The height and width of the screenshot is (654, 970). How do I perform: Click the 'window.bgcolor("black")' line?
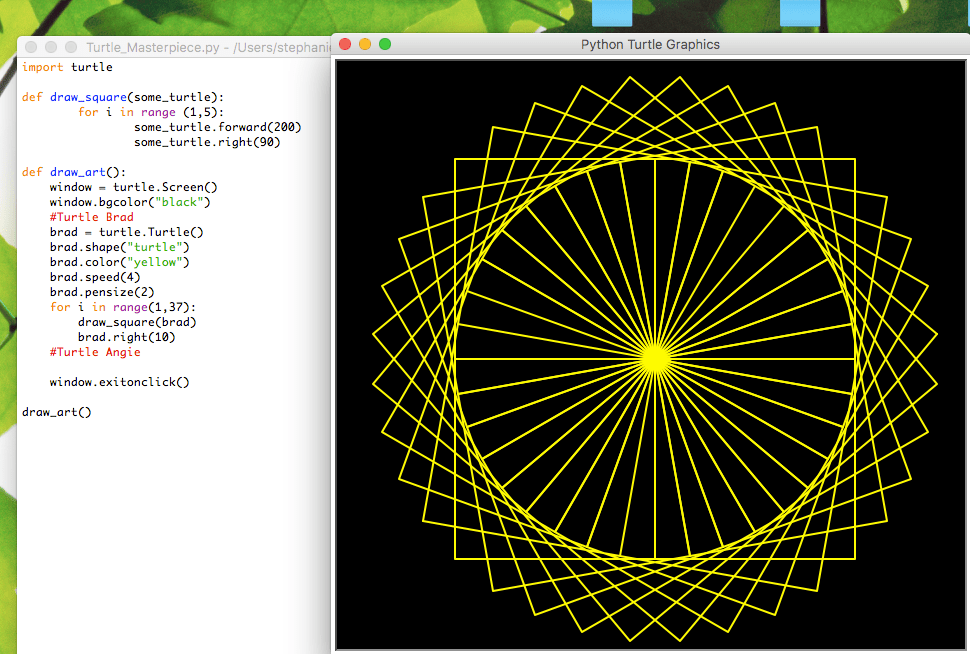(130, 202)
